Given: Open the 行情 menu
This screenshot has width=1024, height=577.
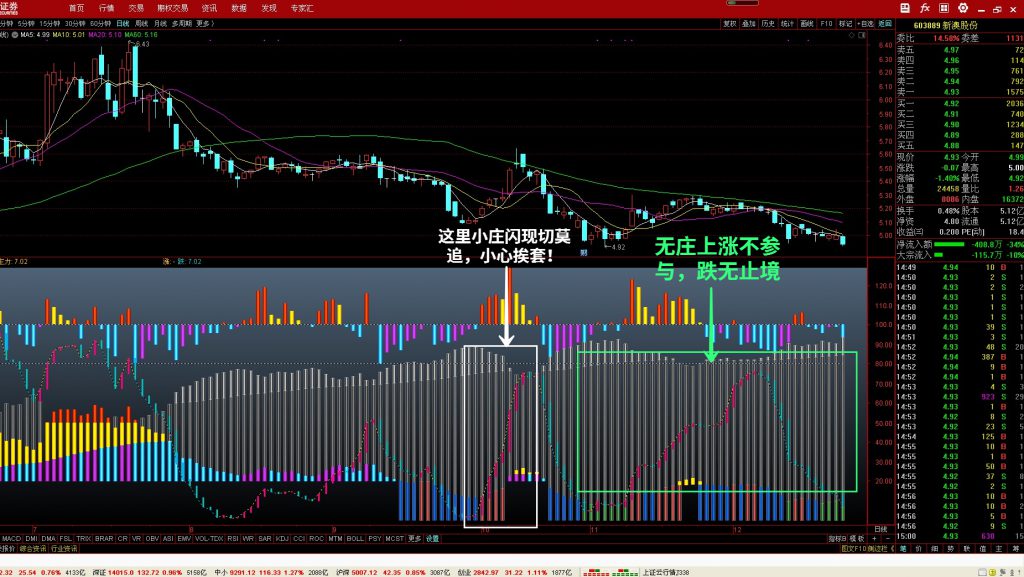Looking at the screenshot, I should point(106,7).
